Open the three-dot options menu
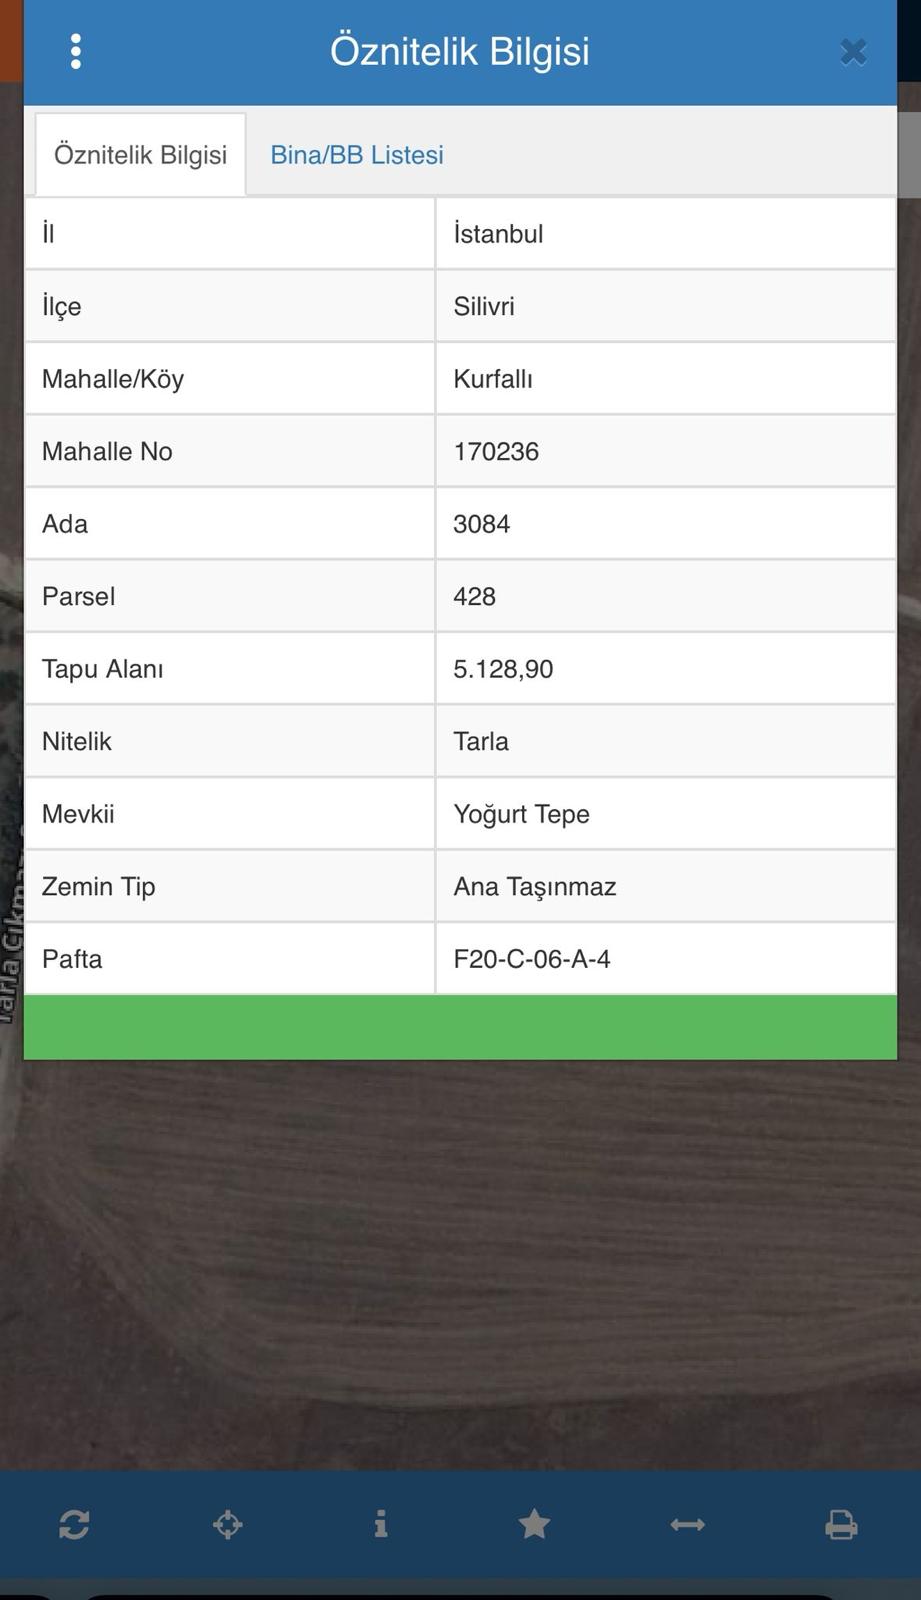 76,52
